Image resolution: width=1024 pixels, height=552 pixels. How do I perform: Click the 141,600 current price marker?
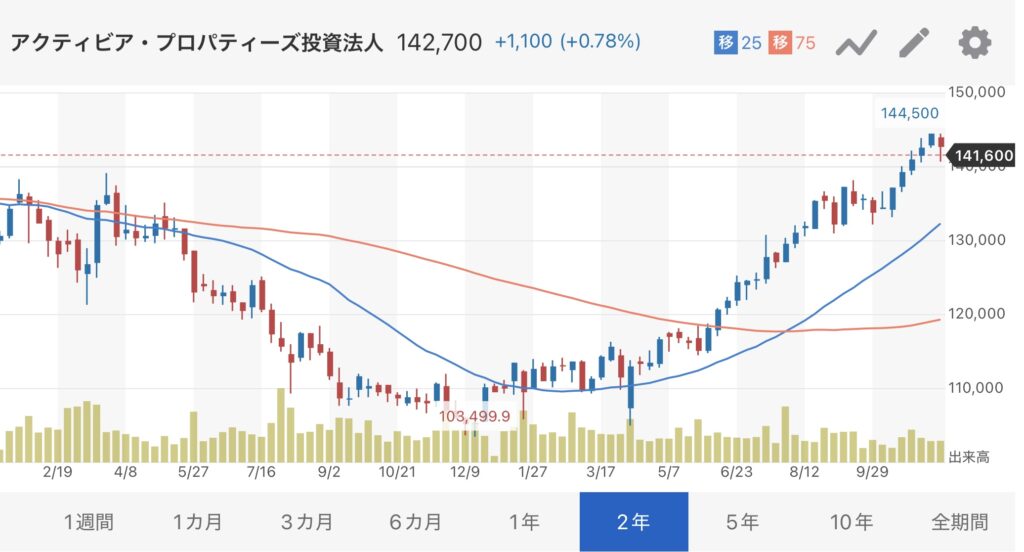coord(985,155)
